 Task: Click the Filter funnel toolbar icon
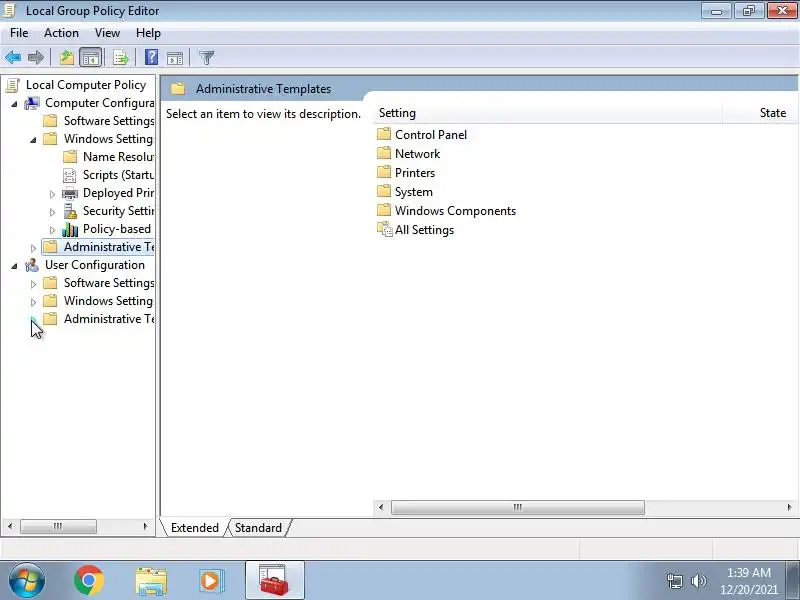click(207, 58)
